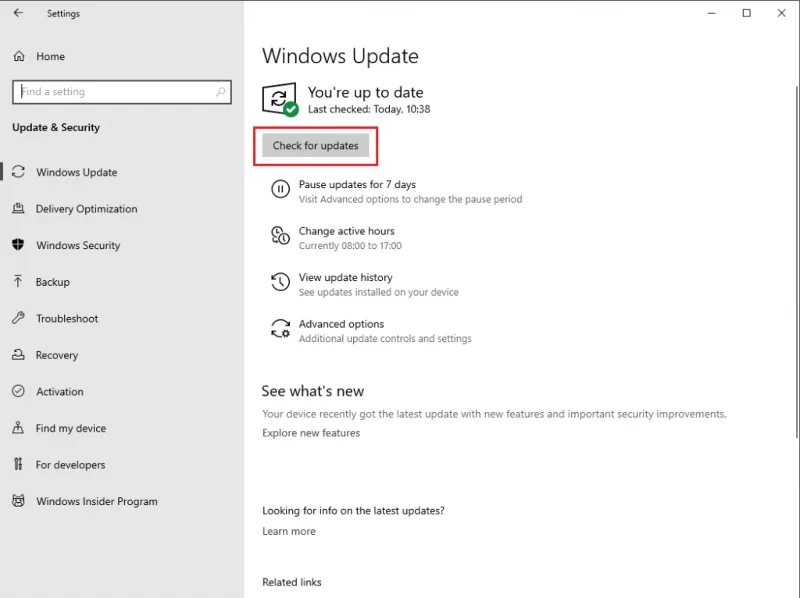
Task: Click the vertical scrollbar on the right
Action: tap(796, 262)
